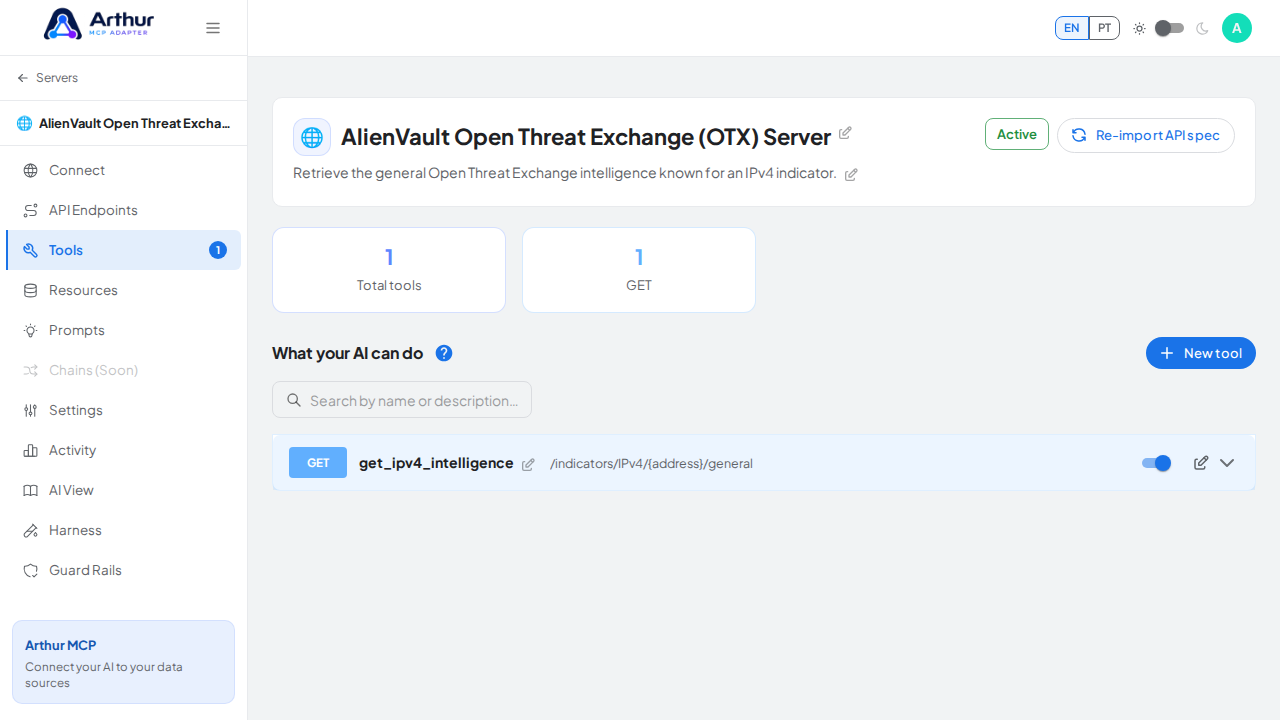Click the Tools count badge

point(218,250)
